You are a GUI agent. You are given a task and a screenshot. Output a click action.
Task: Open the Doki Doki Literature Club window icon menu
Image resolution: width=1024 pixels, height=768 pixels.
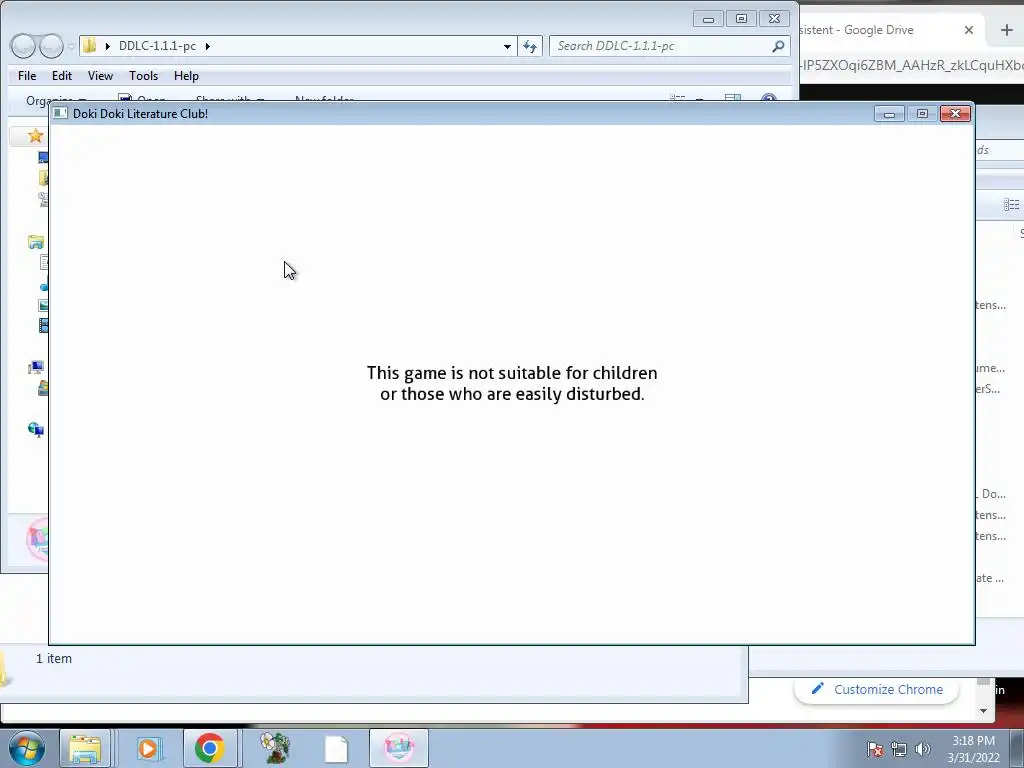point(60,113)
